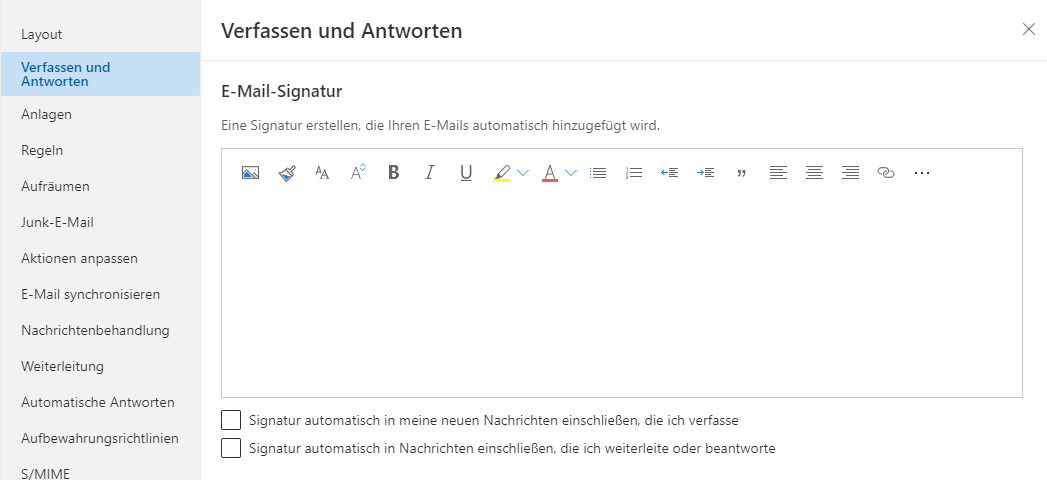Go to Automatische Antworten settings
This screenshot has width=1047, height=480.
98,402
